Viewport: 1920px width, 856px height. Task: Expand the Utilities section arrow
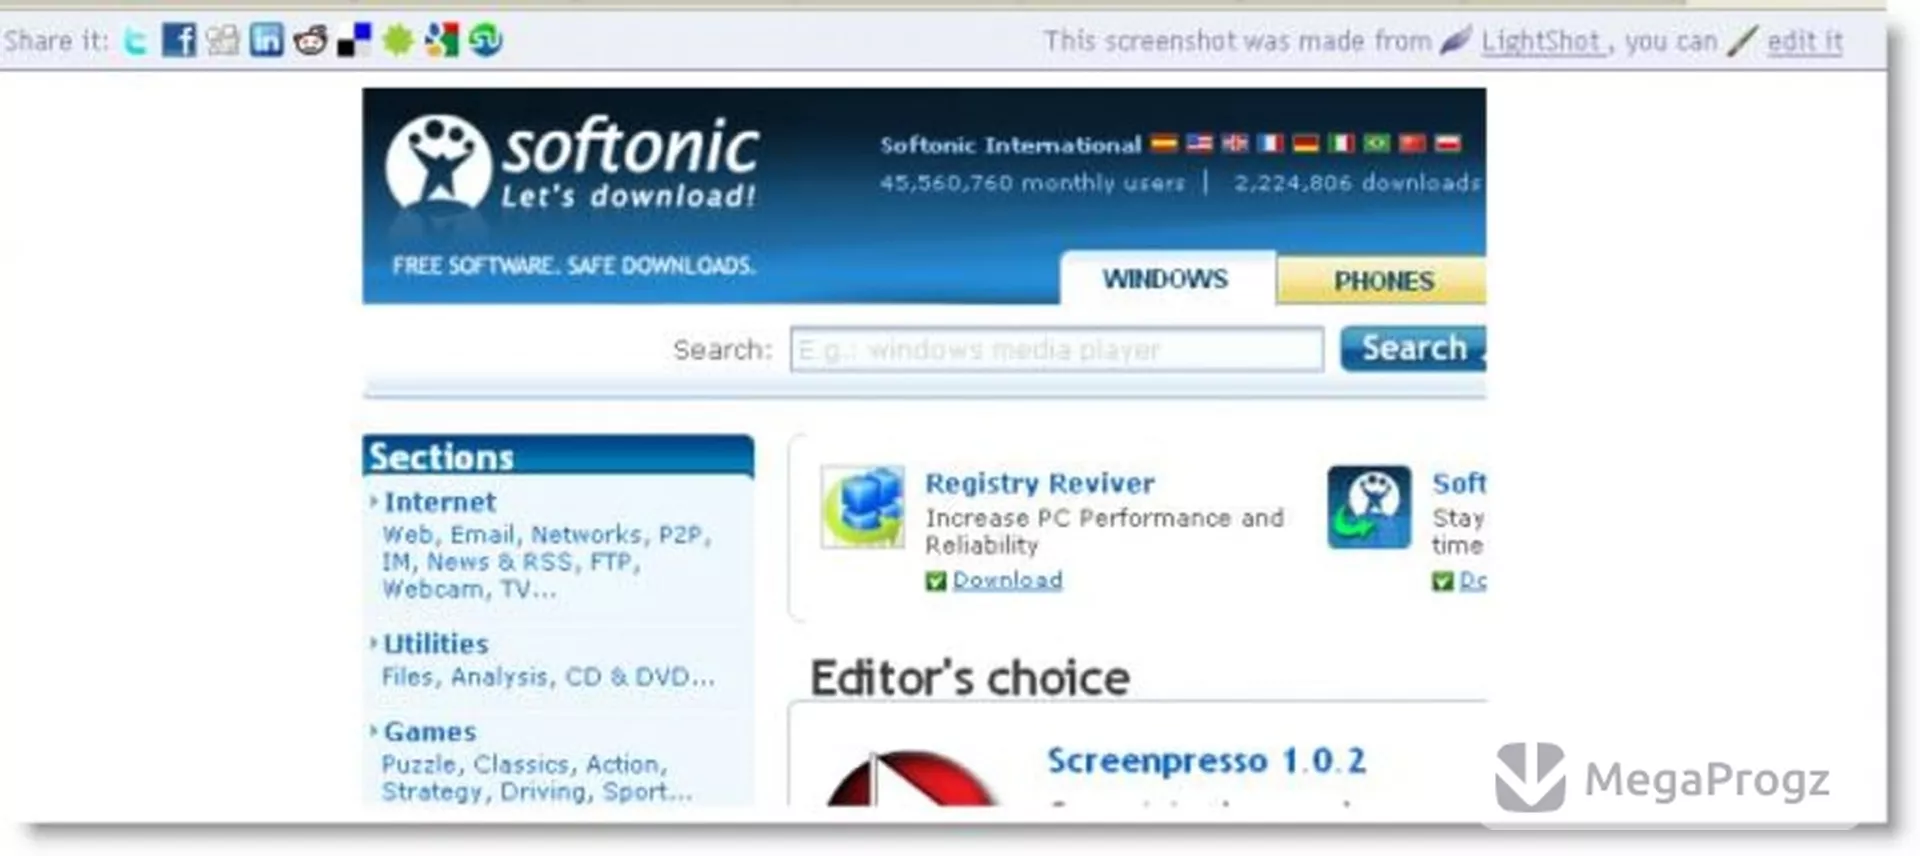374,643
